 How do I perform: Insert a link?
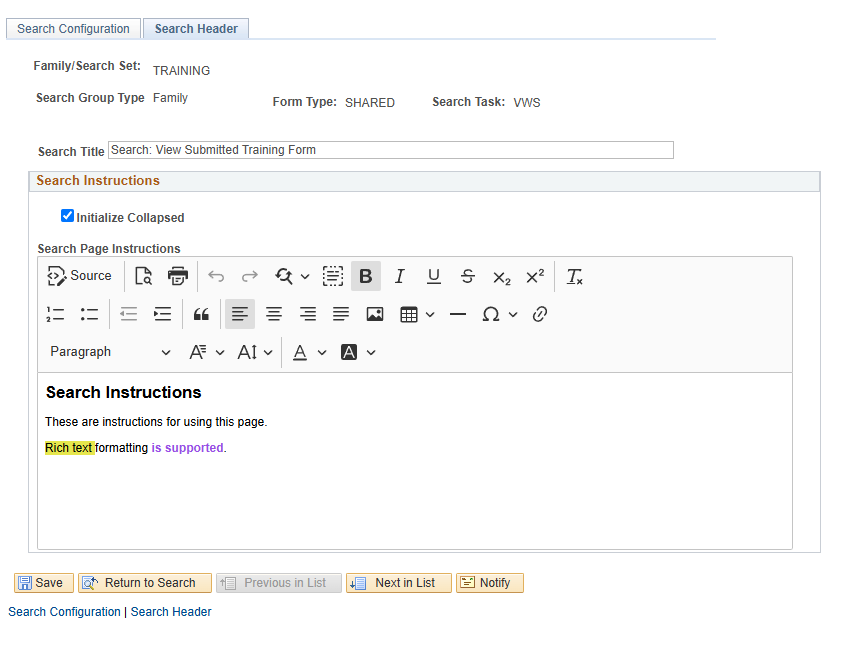point(540,314)
